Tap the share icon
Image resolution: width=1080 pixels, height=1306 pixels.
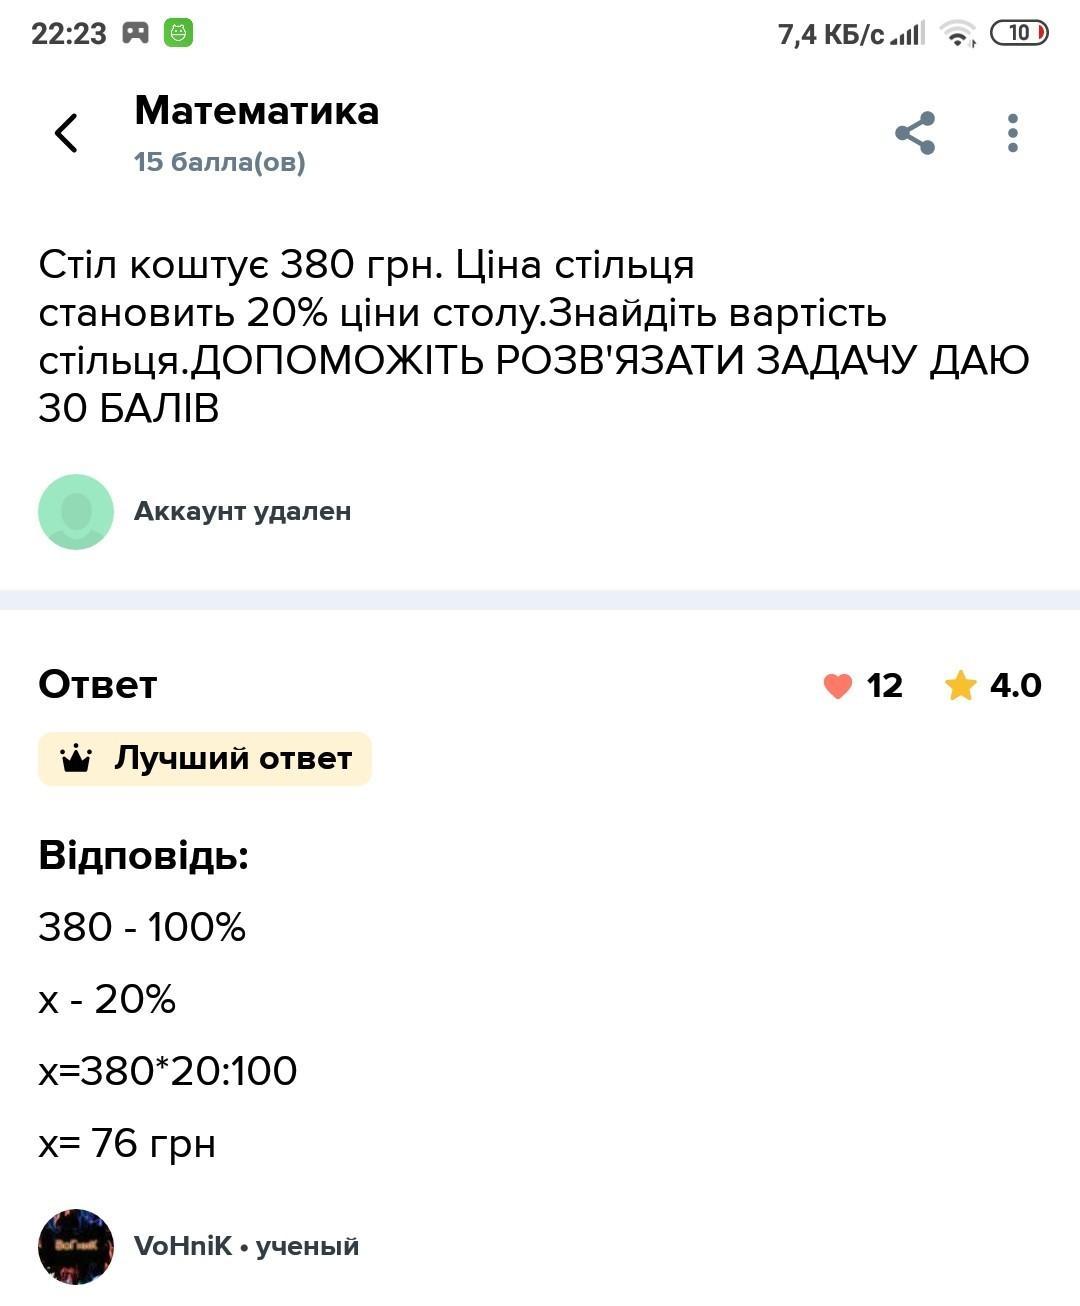pyautogui.click(x=914, y=133)
